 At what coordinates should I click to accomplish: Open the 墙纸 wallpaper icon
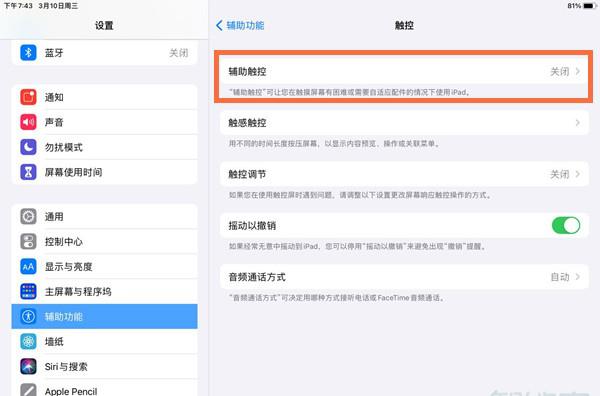pyautogui.click(x=28, y=342)
